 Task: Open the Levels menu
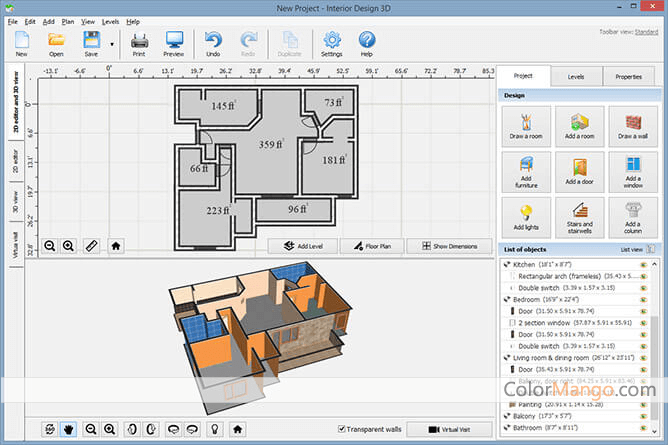[110, 22]
